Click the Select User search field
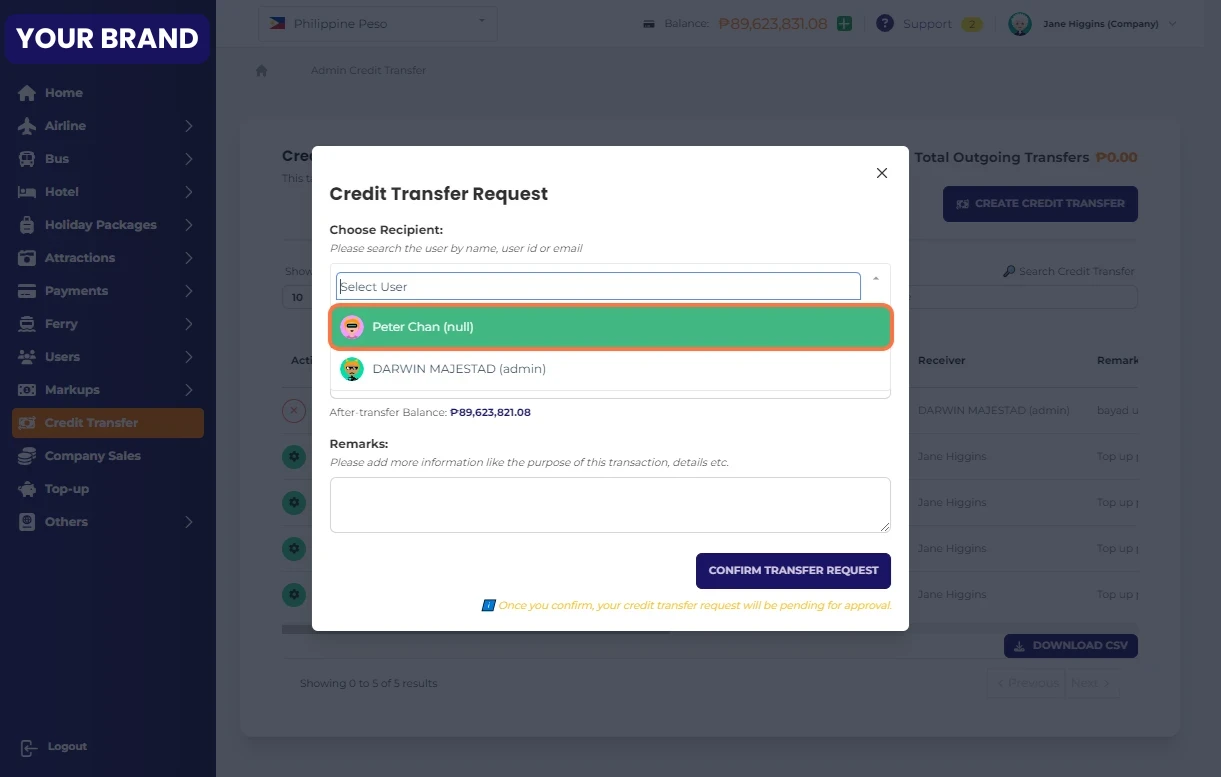Image resolution: width=1221 pixels, height=777 pixels. tap(598, 287)
